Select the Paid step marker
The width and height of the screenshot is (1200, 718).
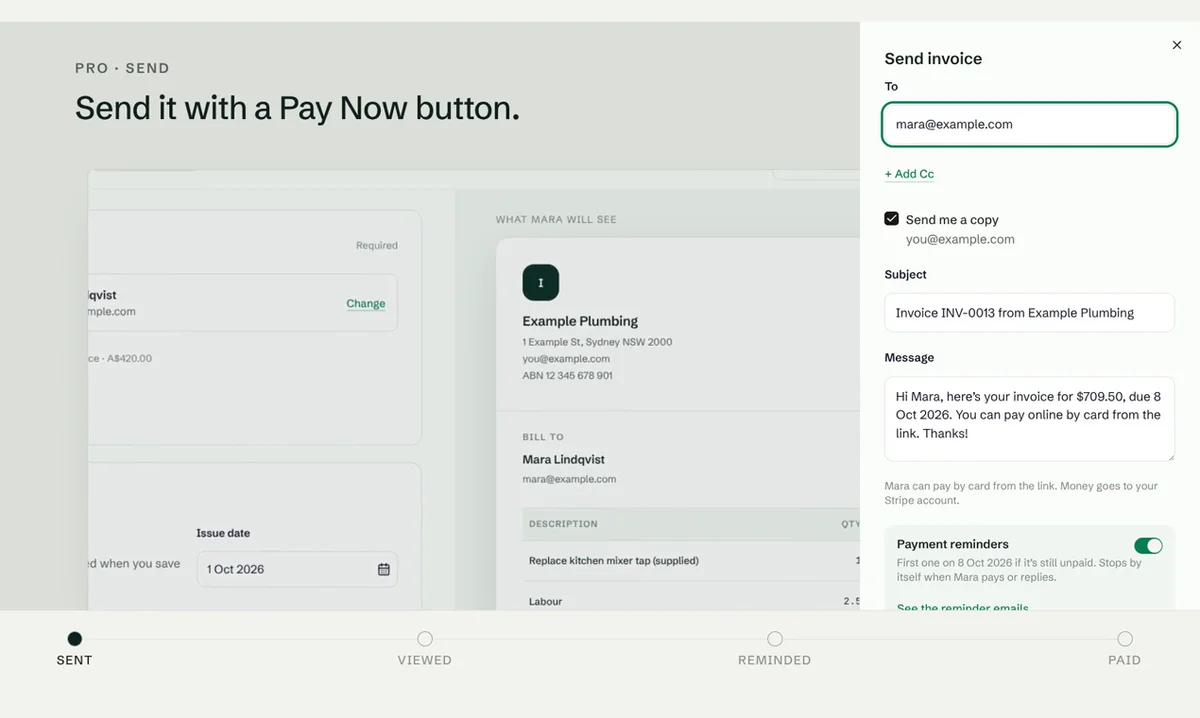coord(1125,639)
